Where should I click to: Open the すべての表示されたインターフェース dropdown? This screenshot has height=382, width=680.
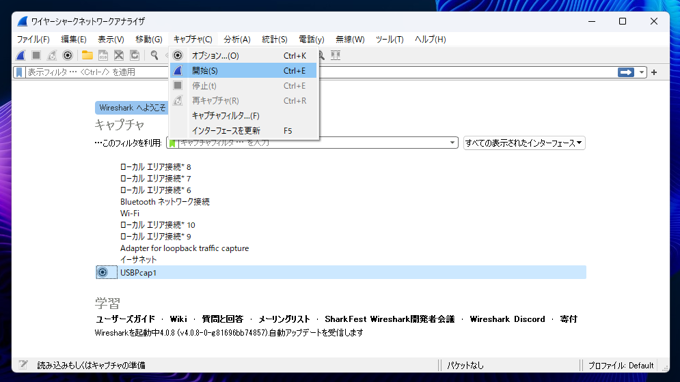(524, 143)
